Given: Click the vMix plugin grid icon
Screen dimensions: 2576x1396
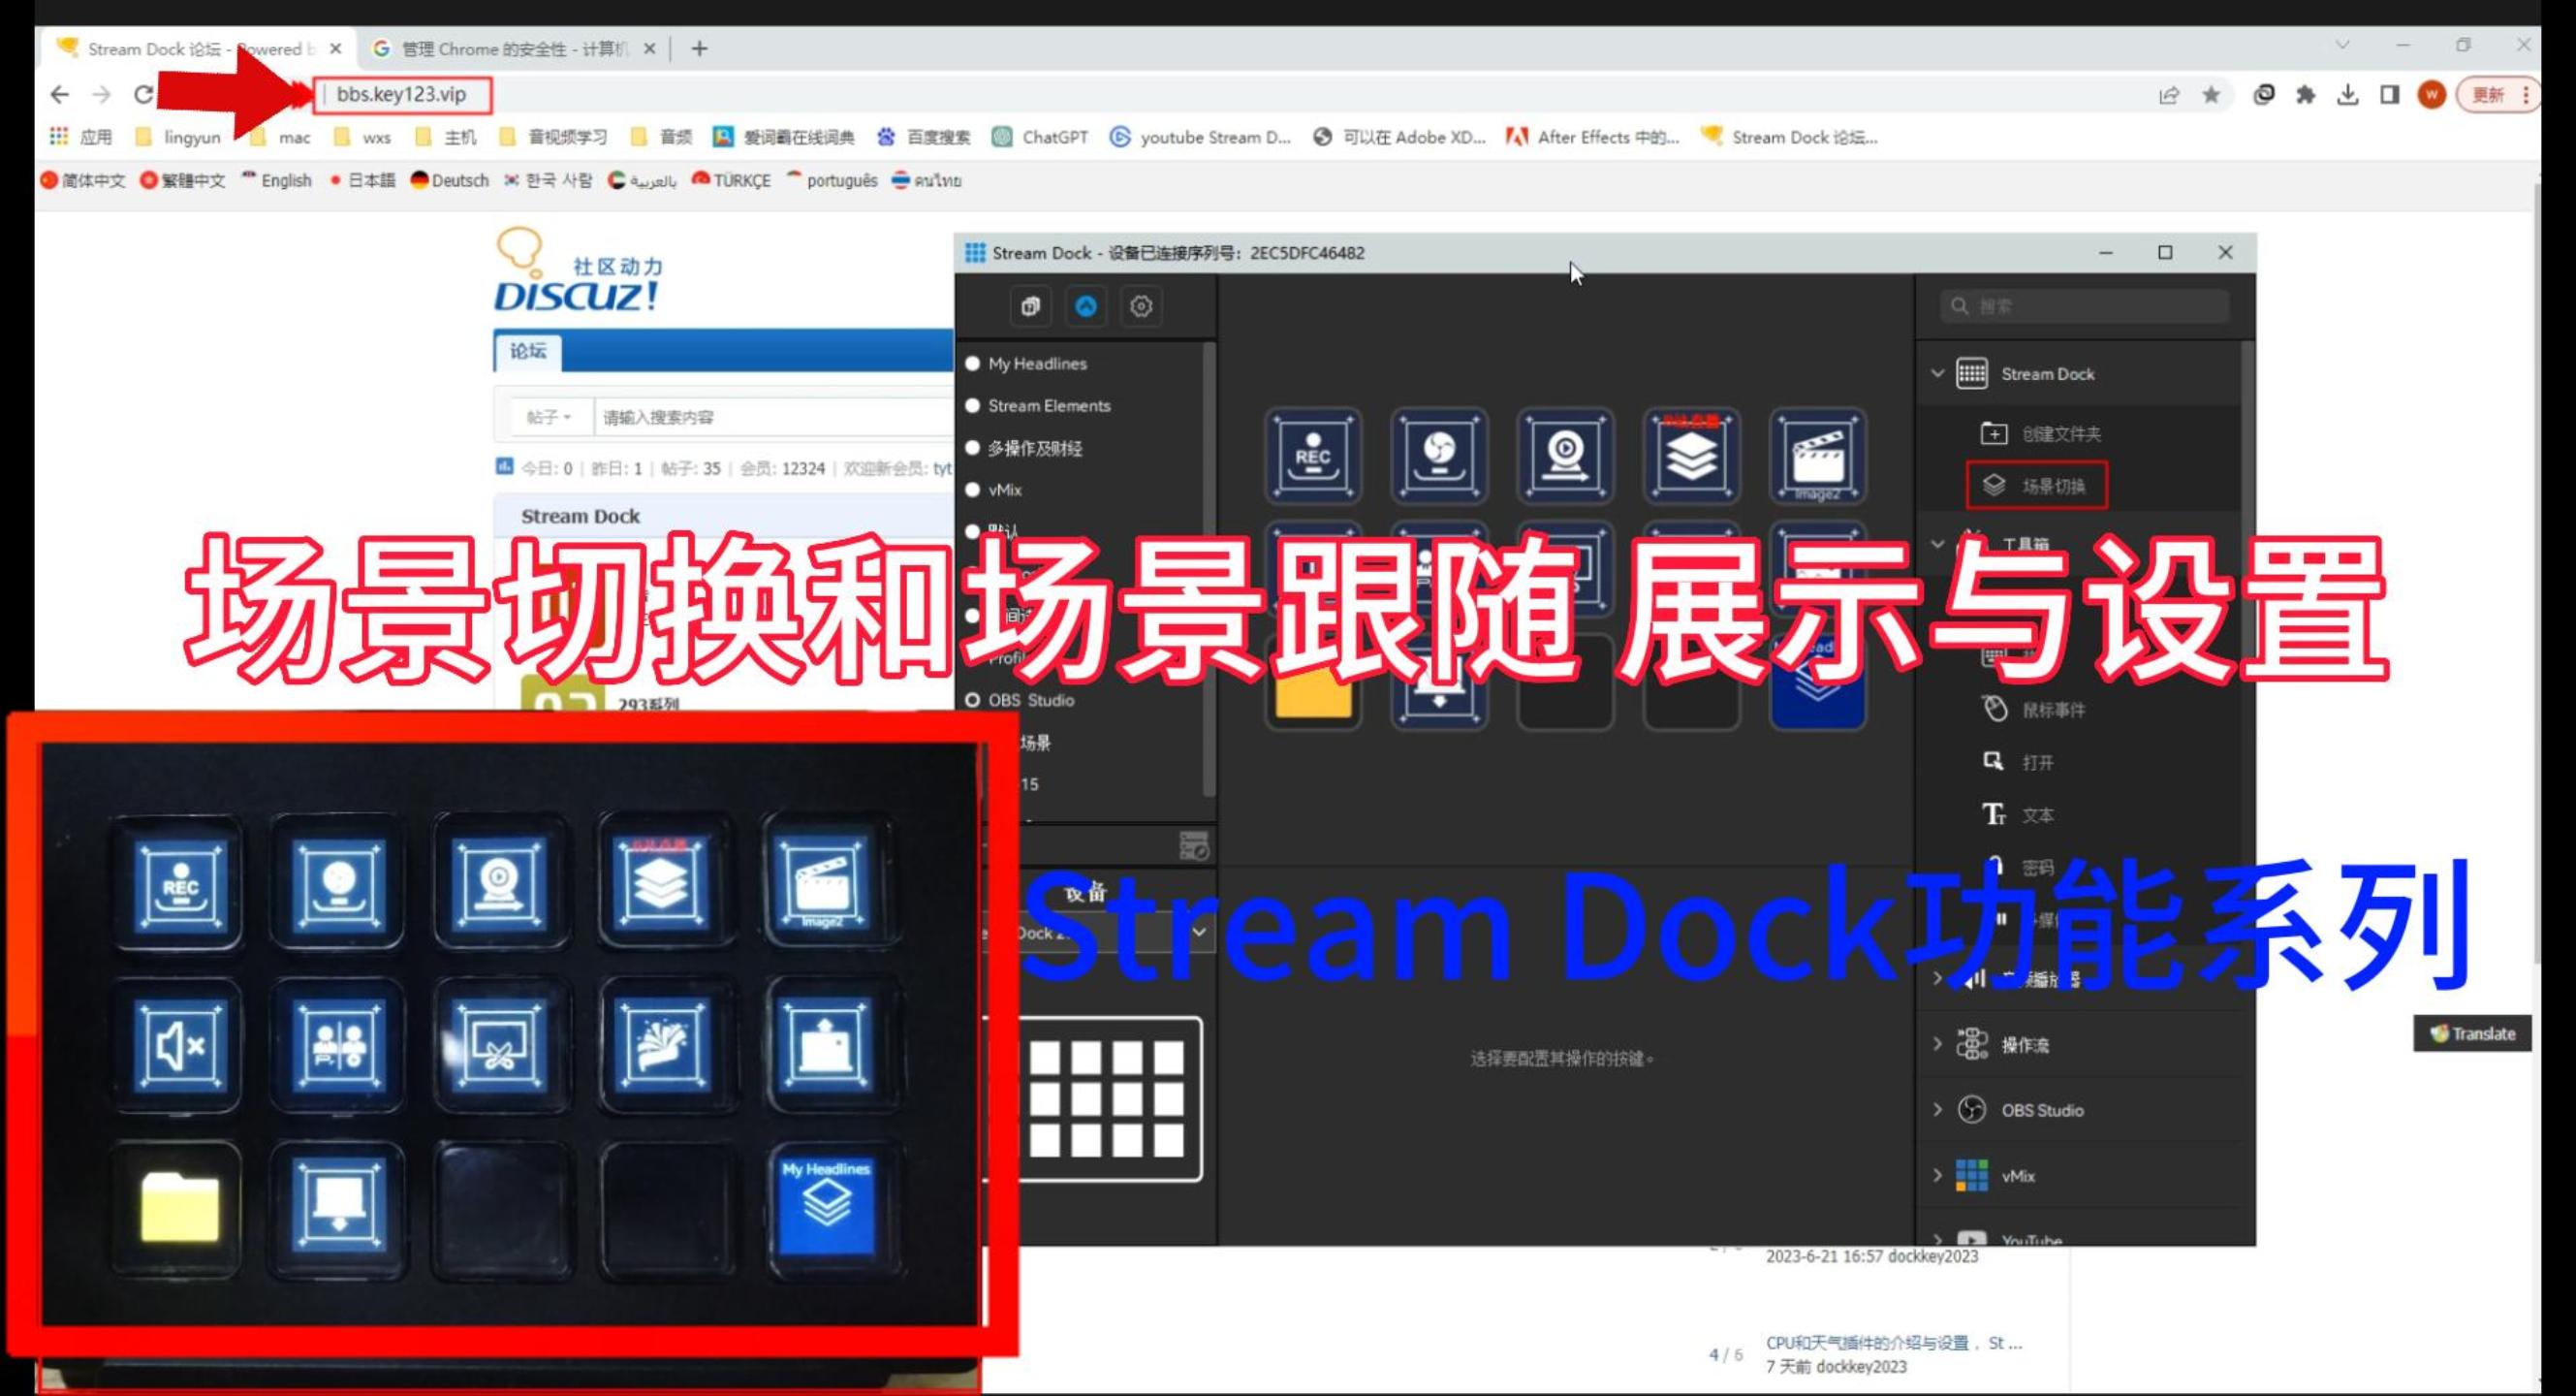Looking at the screenshot, I should click(1972, 1176).
